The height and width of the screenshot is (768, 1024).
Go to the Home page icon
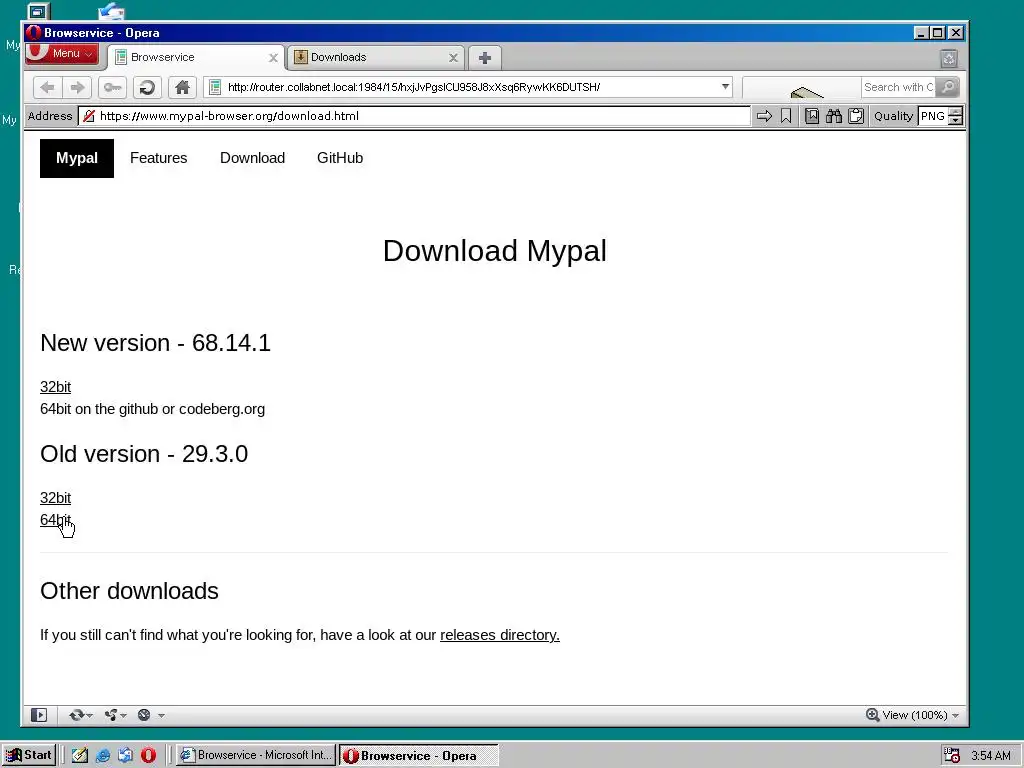pyautogui.click(x=182, y=87)
